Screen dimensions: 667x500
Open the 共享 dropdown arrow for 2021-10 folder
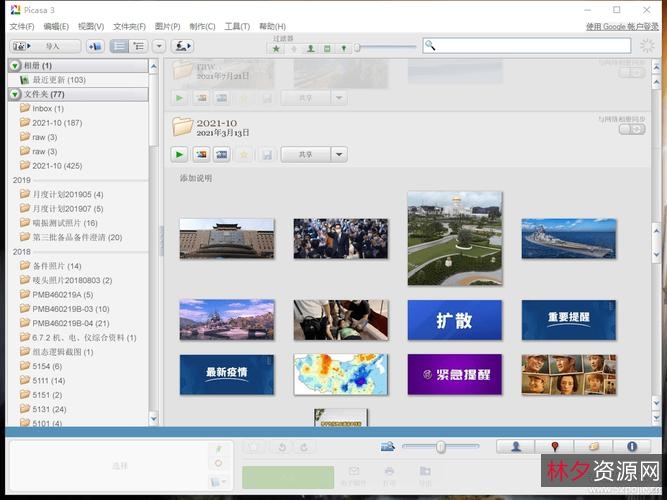point(339,154)
